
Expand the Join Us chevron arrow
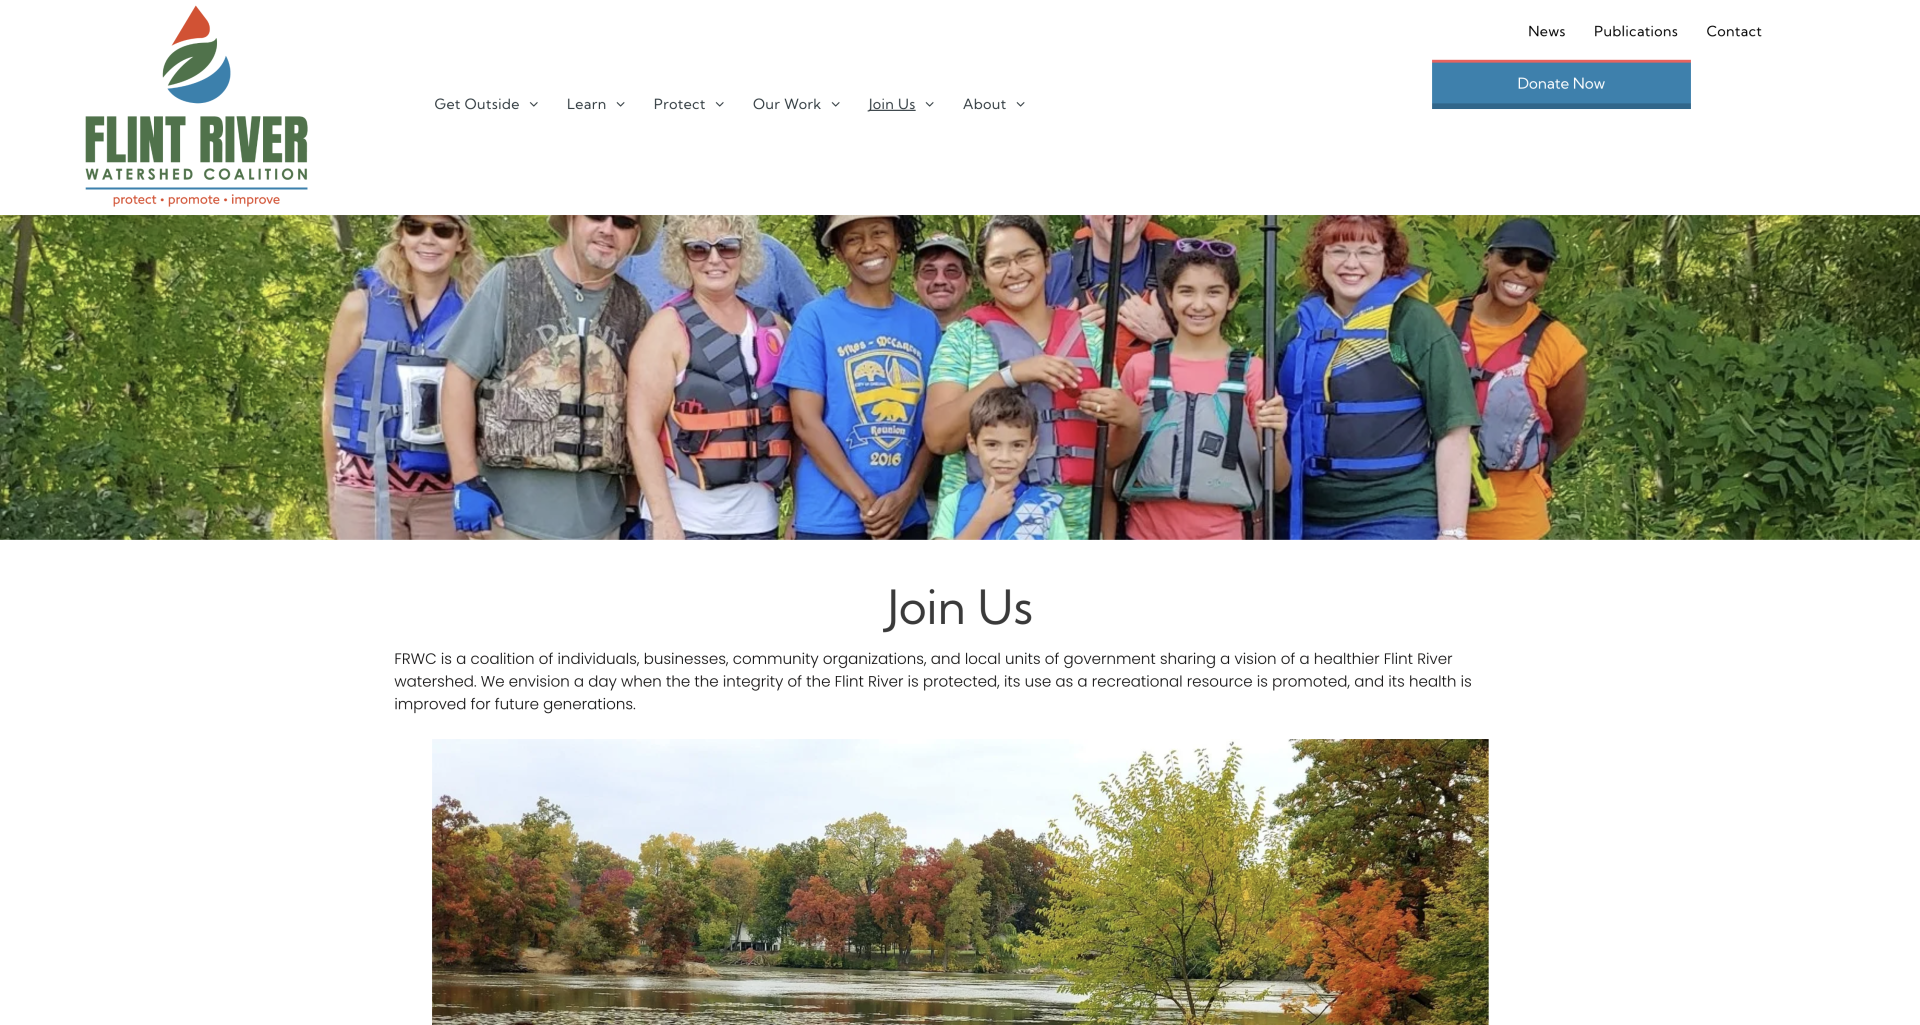point(930,105)
